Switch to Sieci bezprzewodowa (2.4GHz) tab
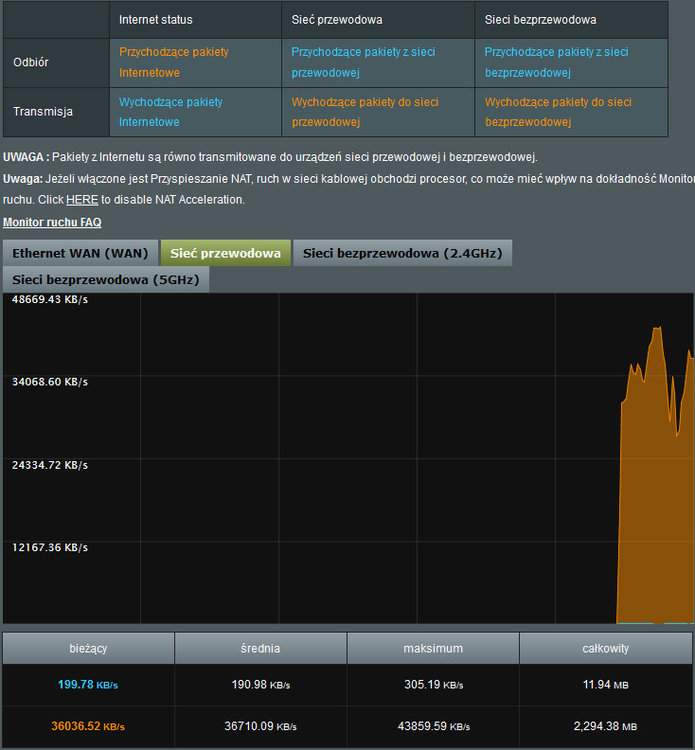This screenshot has height=750, width=695. tap(402, 253)
